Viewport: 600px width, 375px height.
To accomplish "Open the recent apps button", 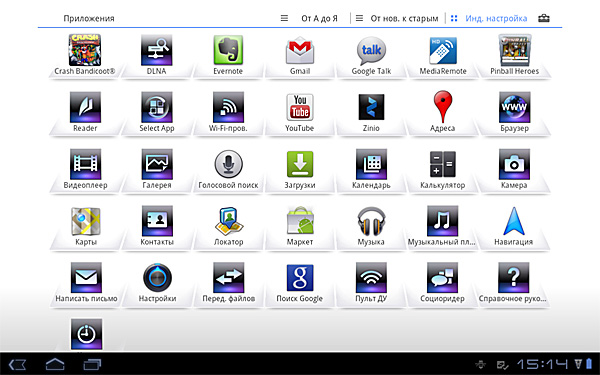I will tap(92, 364).
